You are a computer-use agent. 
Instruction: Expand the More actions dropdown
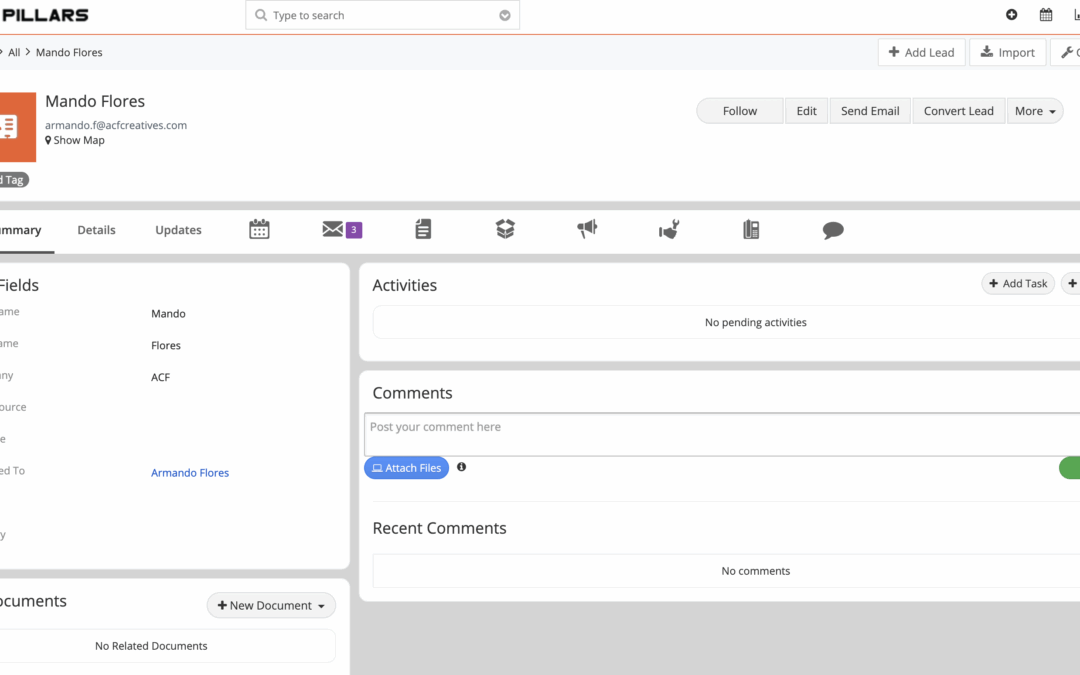pos(1035,111)
